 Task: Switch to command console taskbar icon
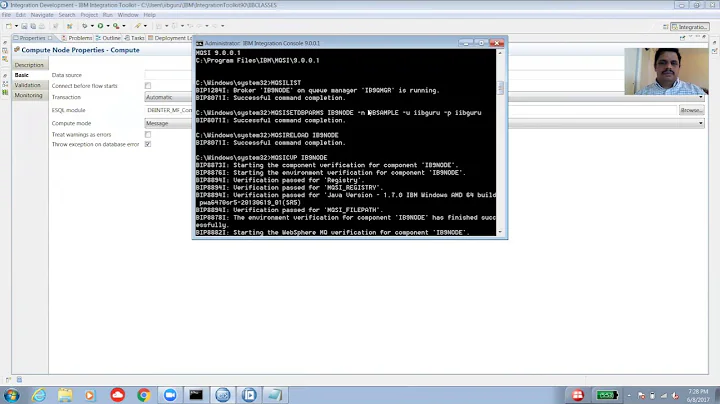pos(196,395)
